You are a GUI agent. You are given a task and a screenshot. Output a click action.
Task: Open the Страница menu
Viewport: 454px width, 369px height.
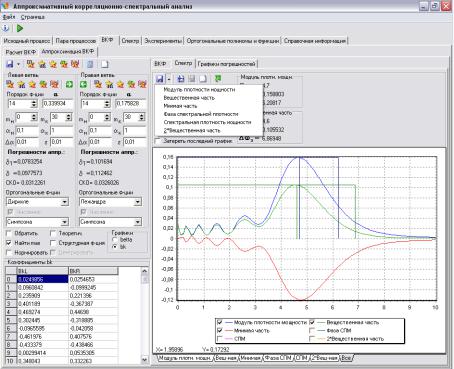tap(32, 17)
